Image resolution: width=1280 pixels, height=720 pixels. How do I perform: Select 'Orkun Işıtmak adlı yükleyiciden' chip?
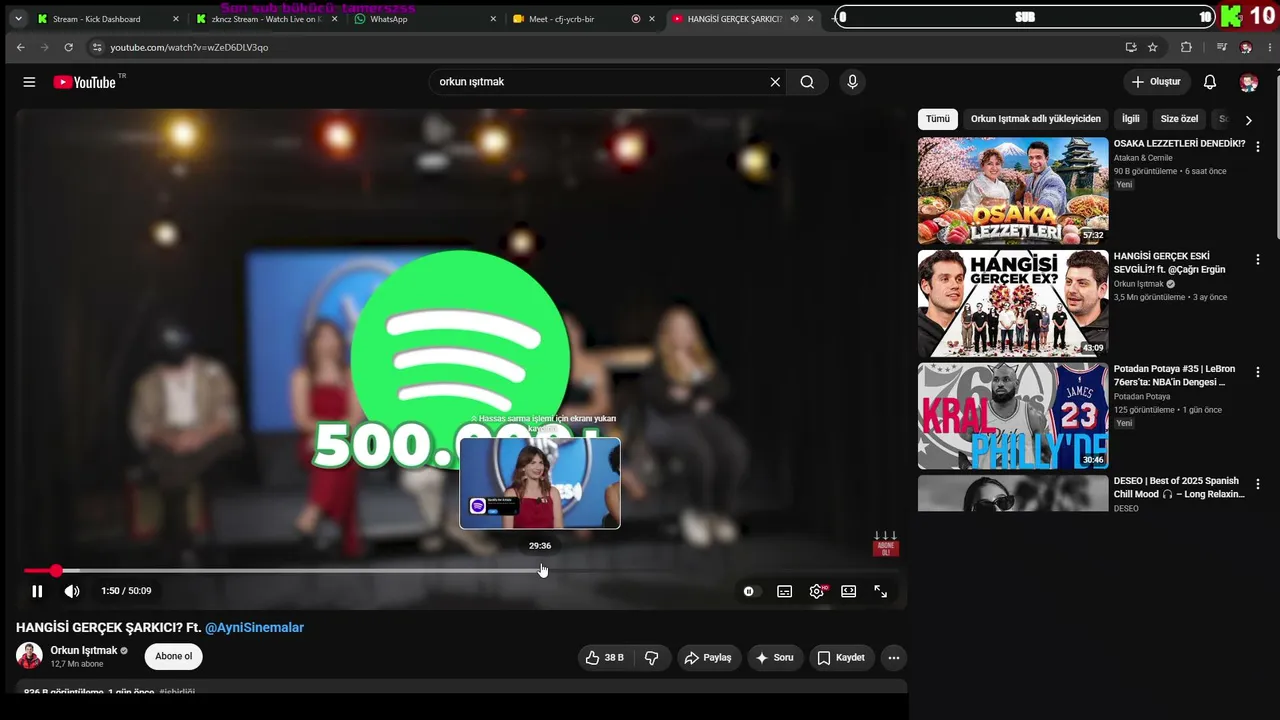click(1036, 119)
